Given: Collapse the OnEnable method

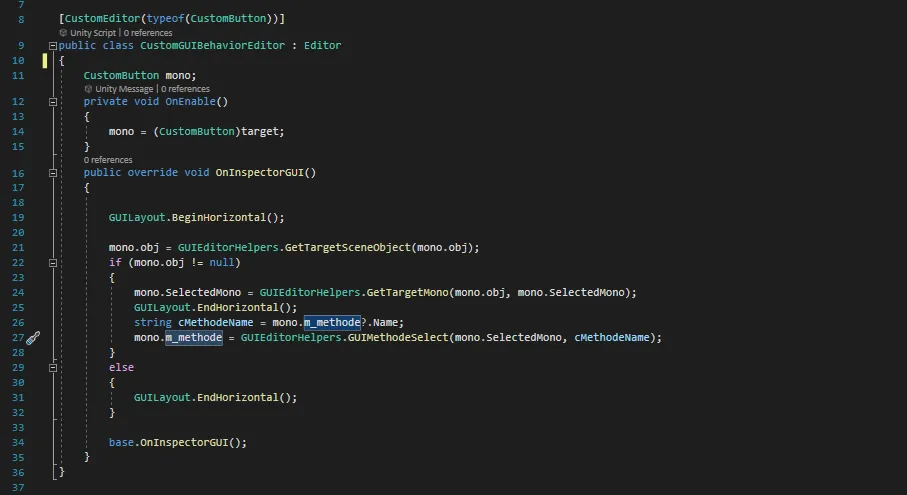Looking at the screenshot, I should point(52,102).
